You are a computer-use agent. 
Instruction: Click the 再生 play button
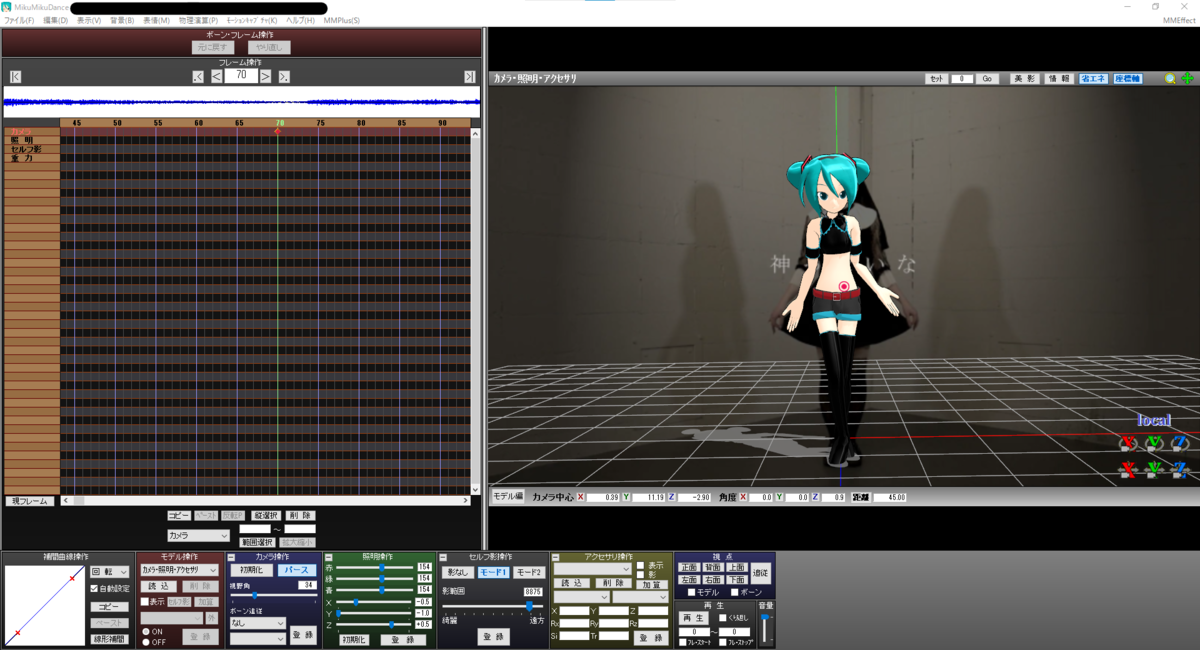[694, 618]
